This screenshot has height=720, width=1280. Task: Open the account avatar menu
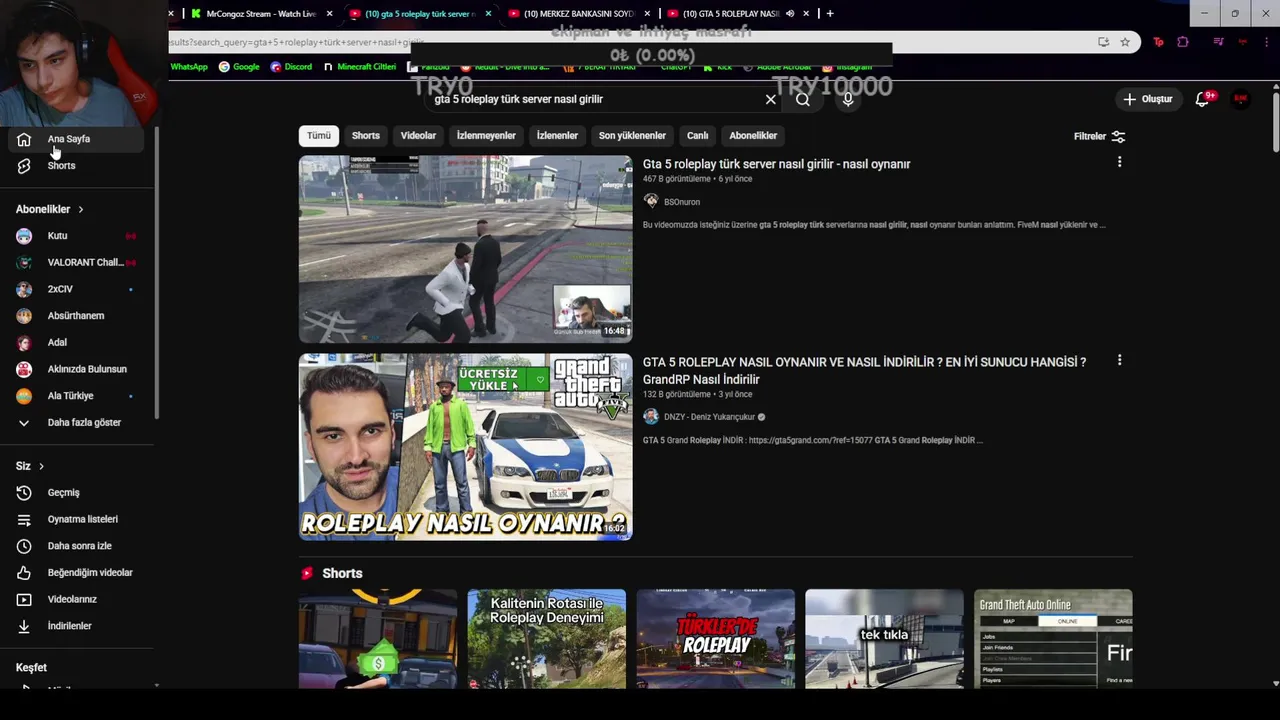[x=1240, y=99]
